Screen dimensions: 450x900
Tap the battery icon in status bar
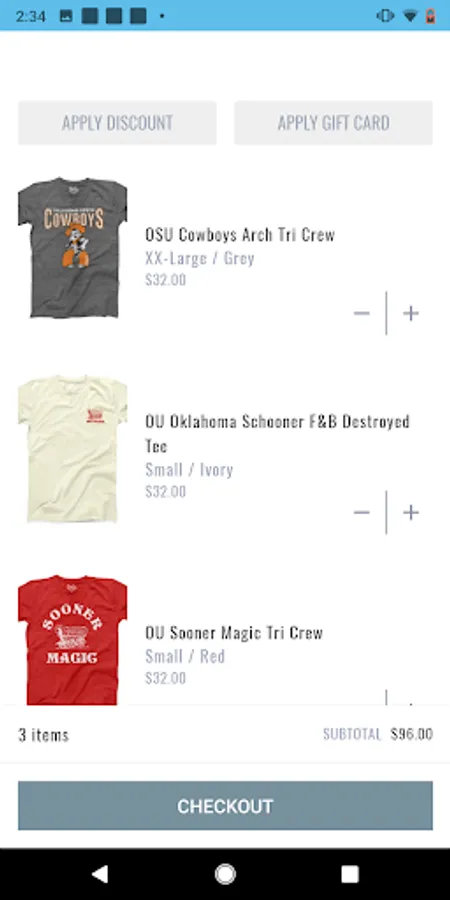(x=430, y=16)
